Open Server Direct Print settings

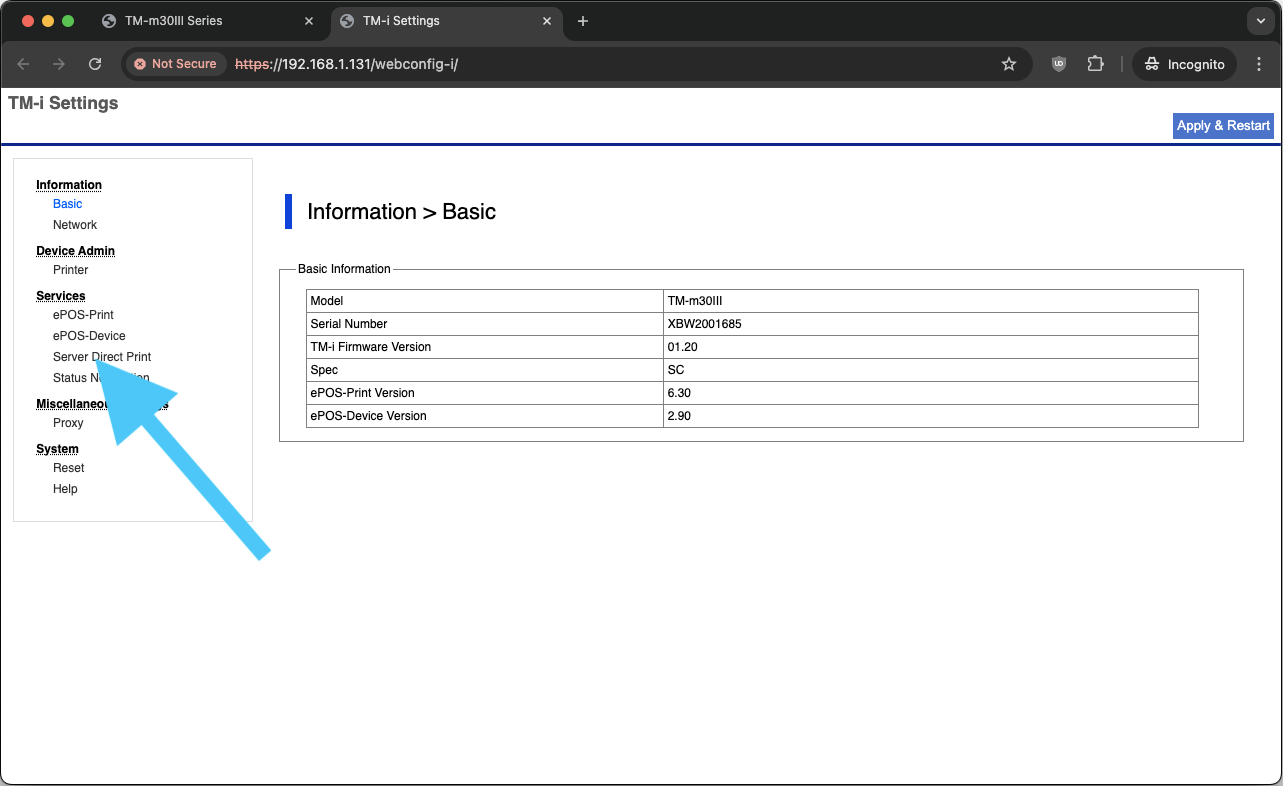click(x=102, y=357)
